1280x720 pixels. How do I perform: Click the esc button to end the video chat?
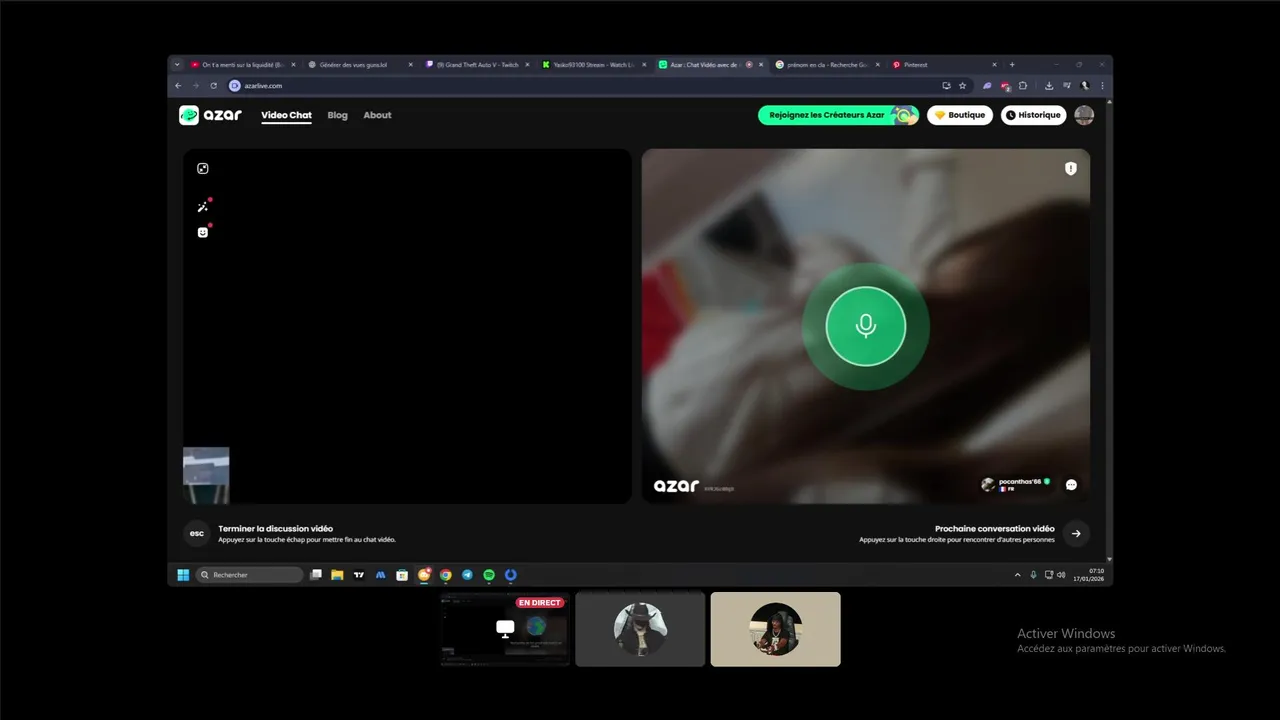pos(197,533)
